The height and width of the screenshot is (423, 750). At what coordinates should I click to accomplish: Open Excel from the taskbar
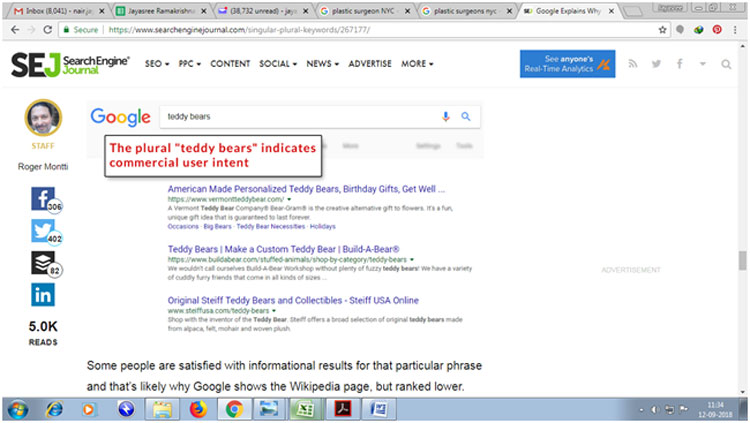tap(305, 410)
